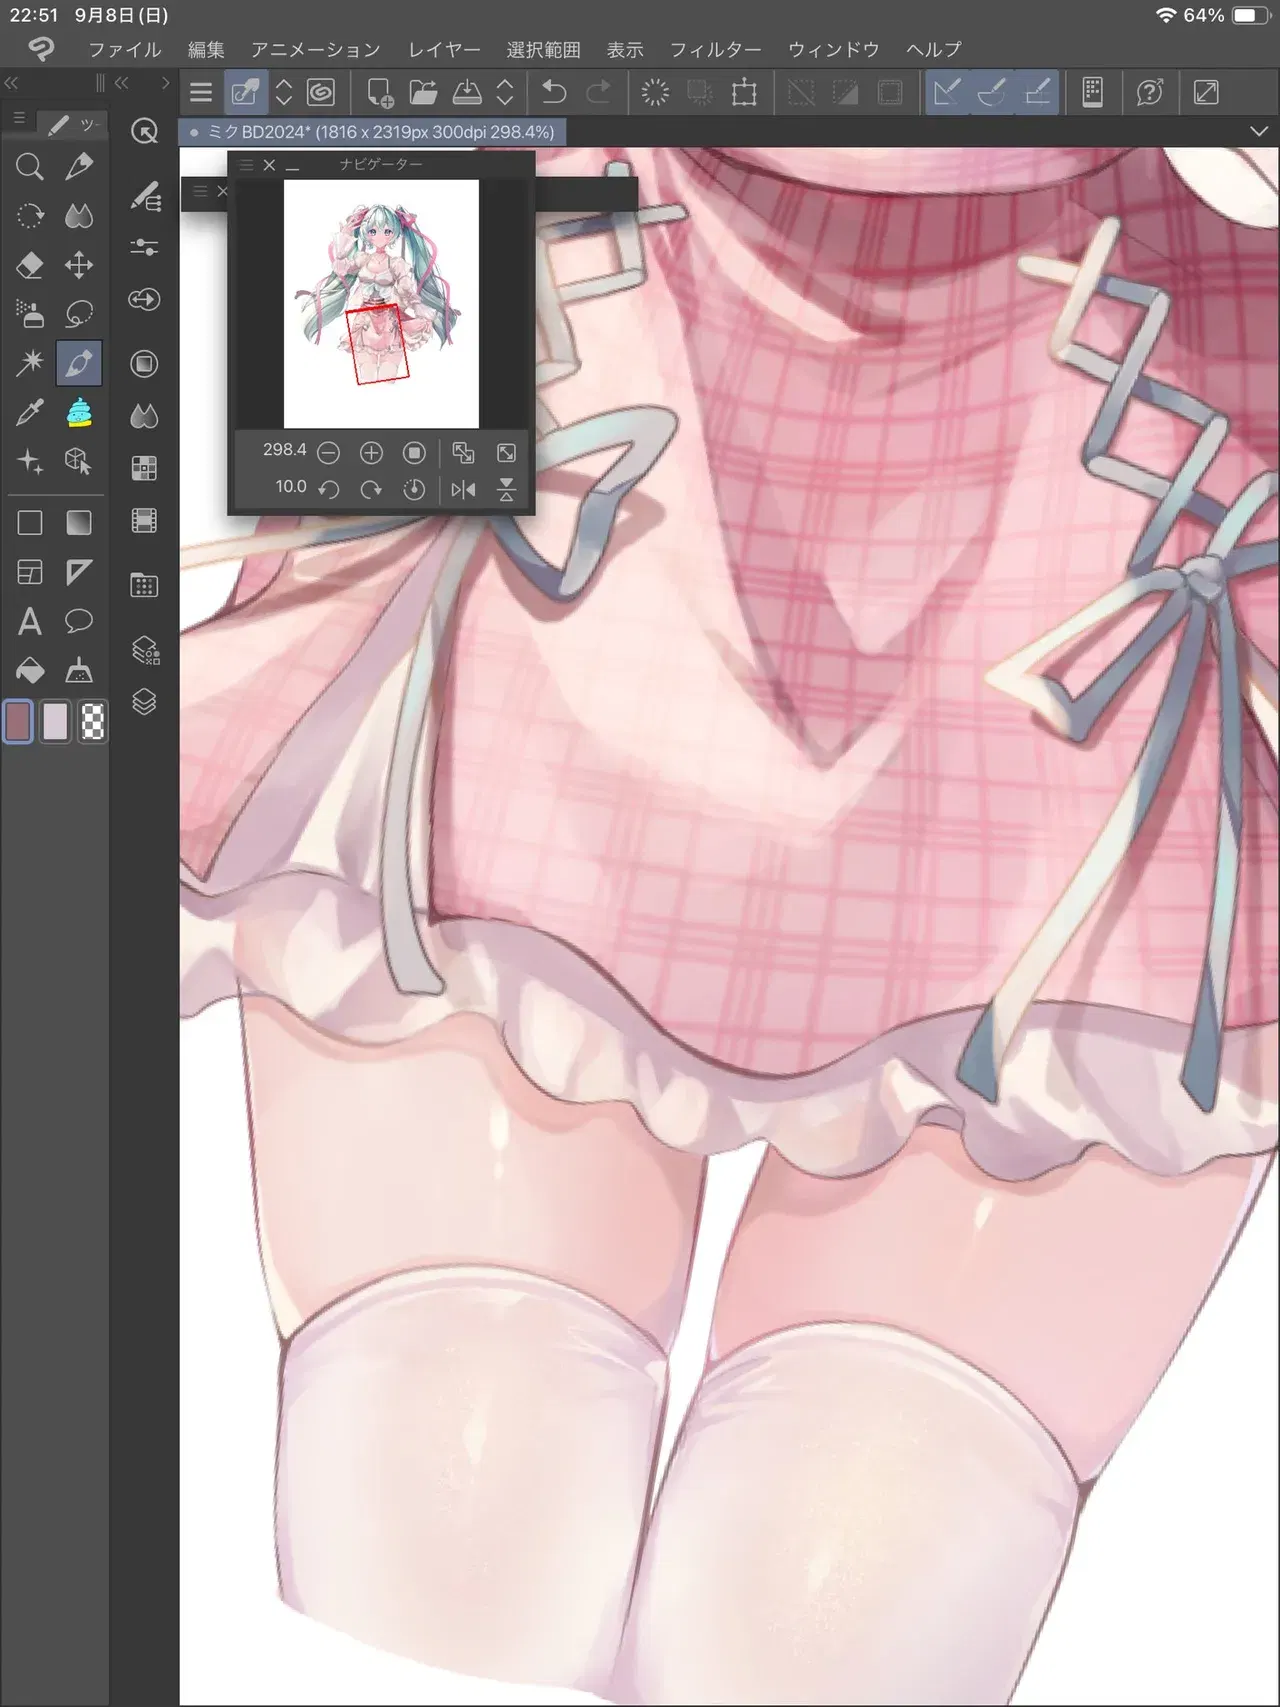
Task: Select the Ruler tool
Action: coord(79,572)
